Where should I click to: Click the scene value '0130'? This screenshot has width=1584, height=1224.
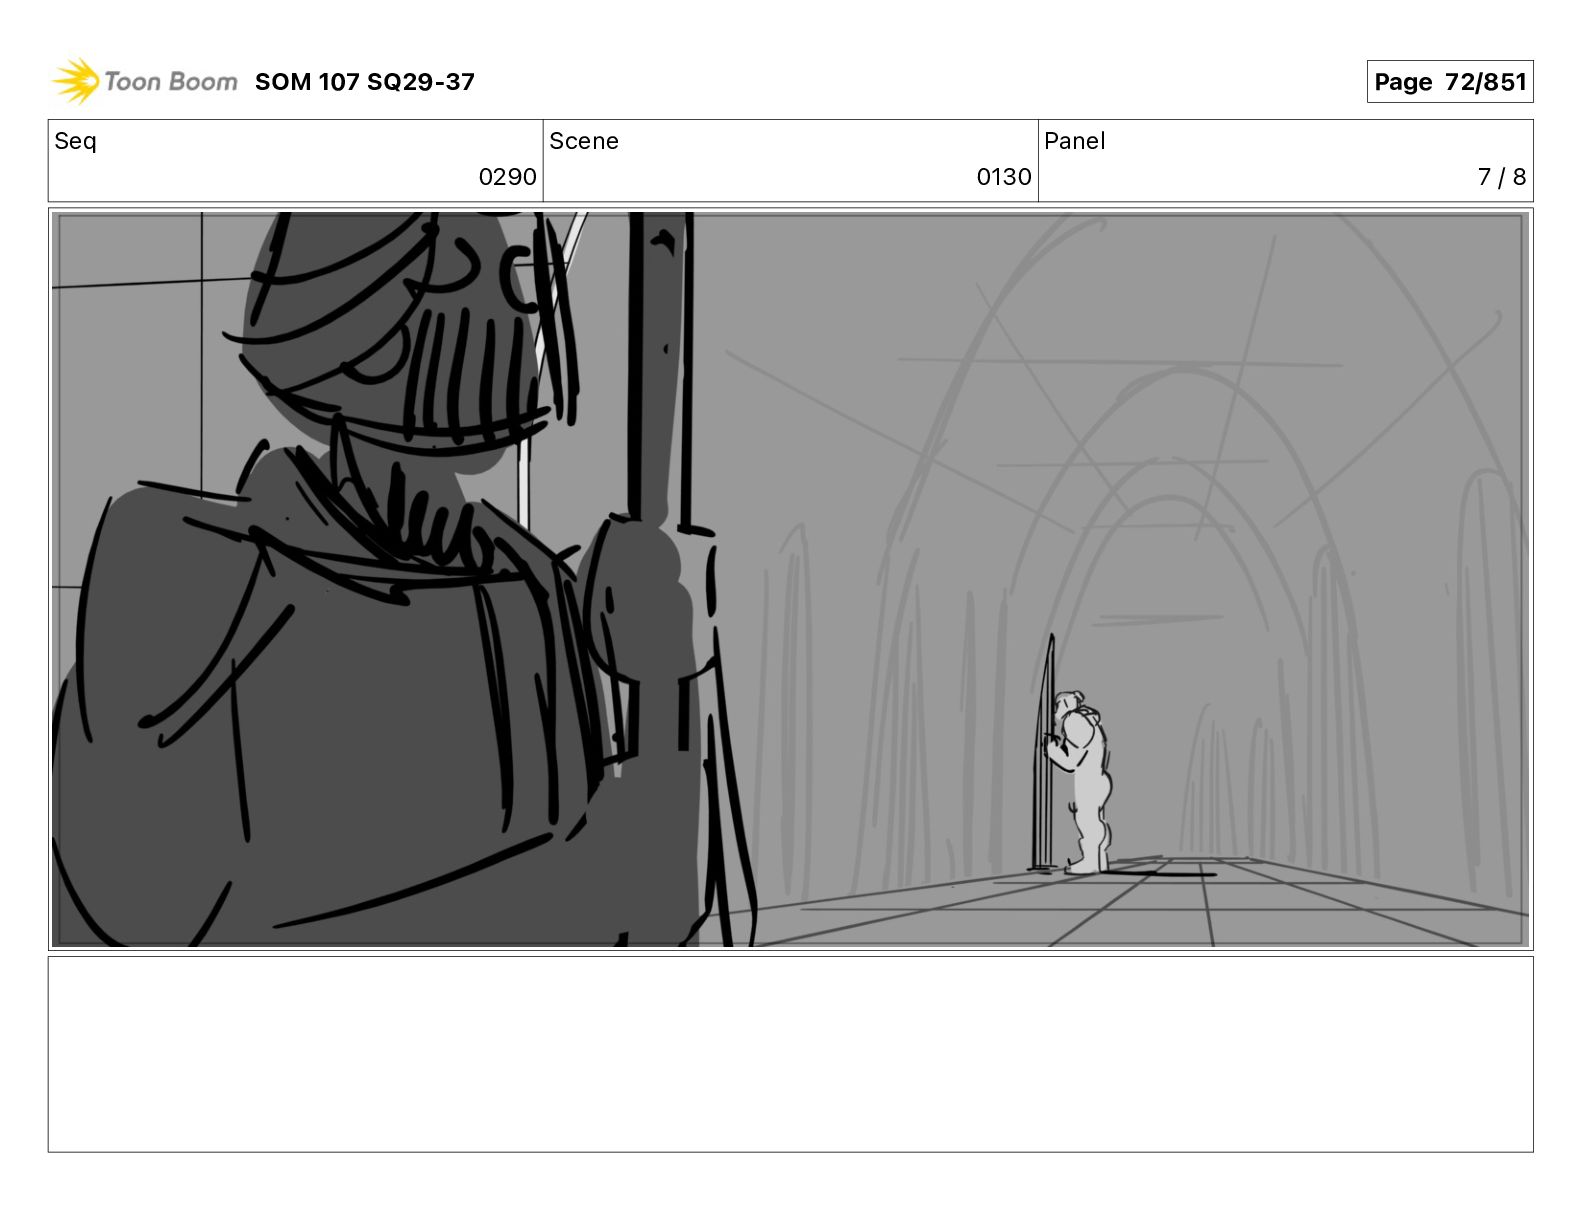tap(1003, 177)
